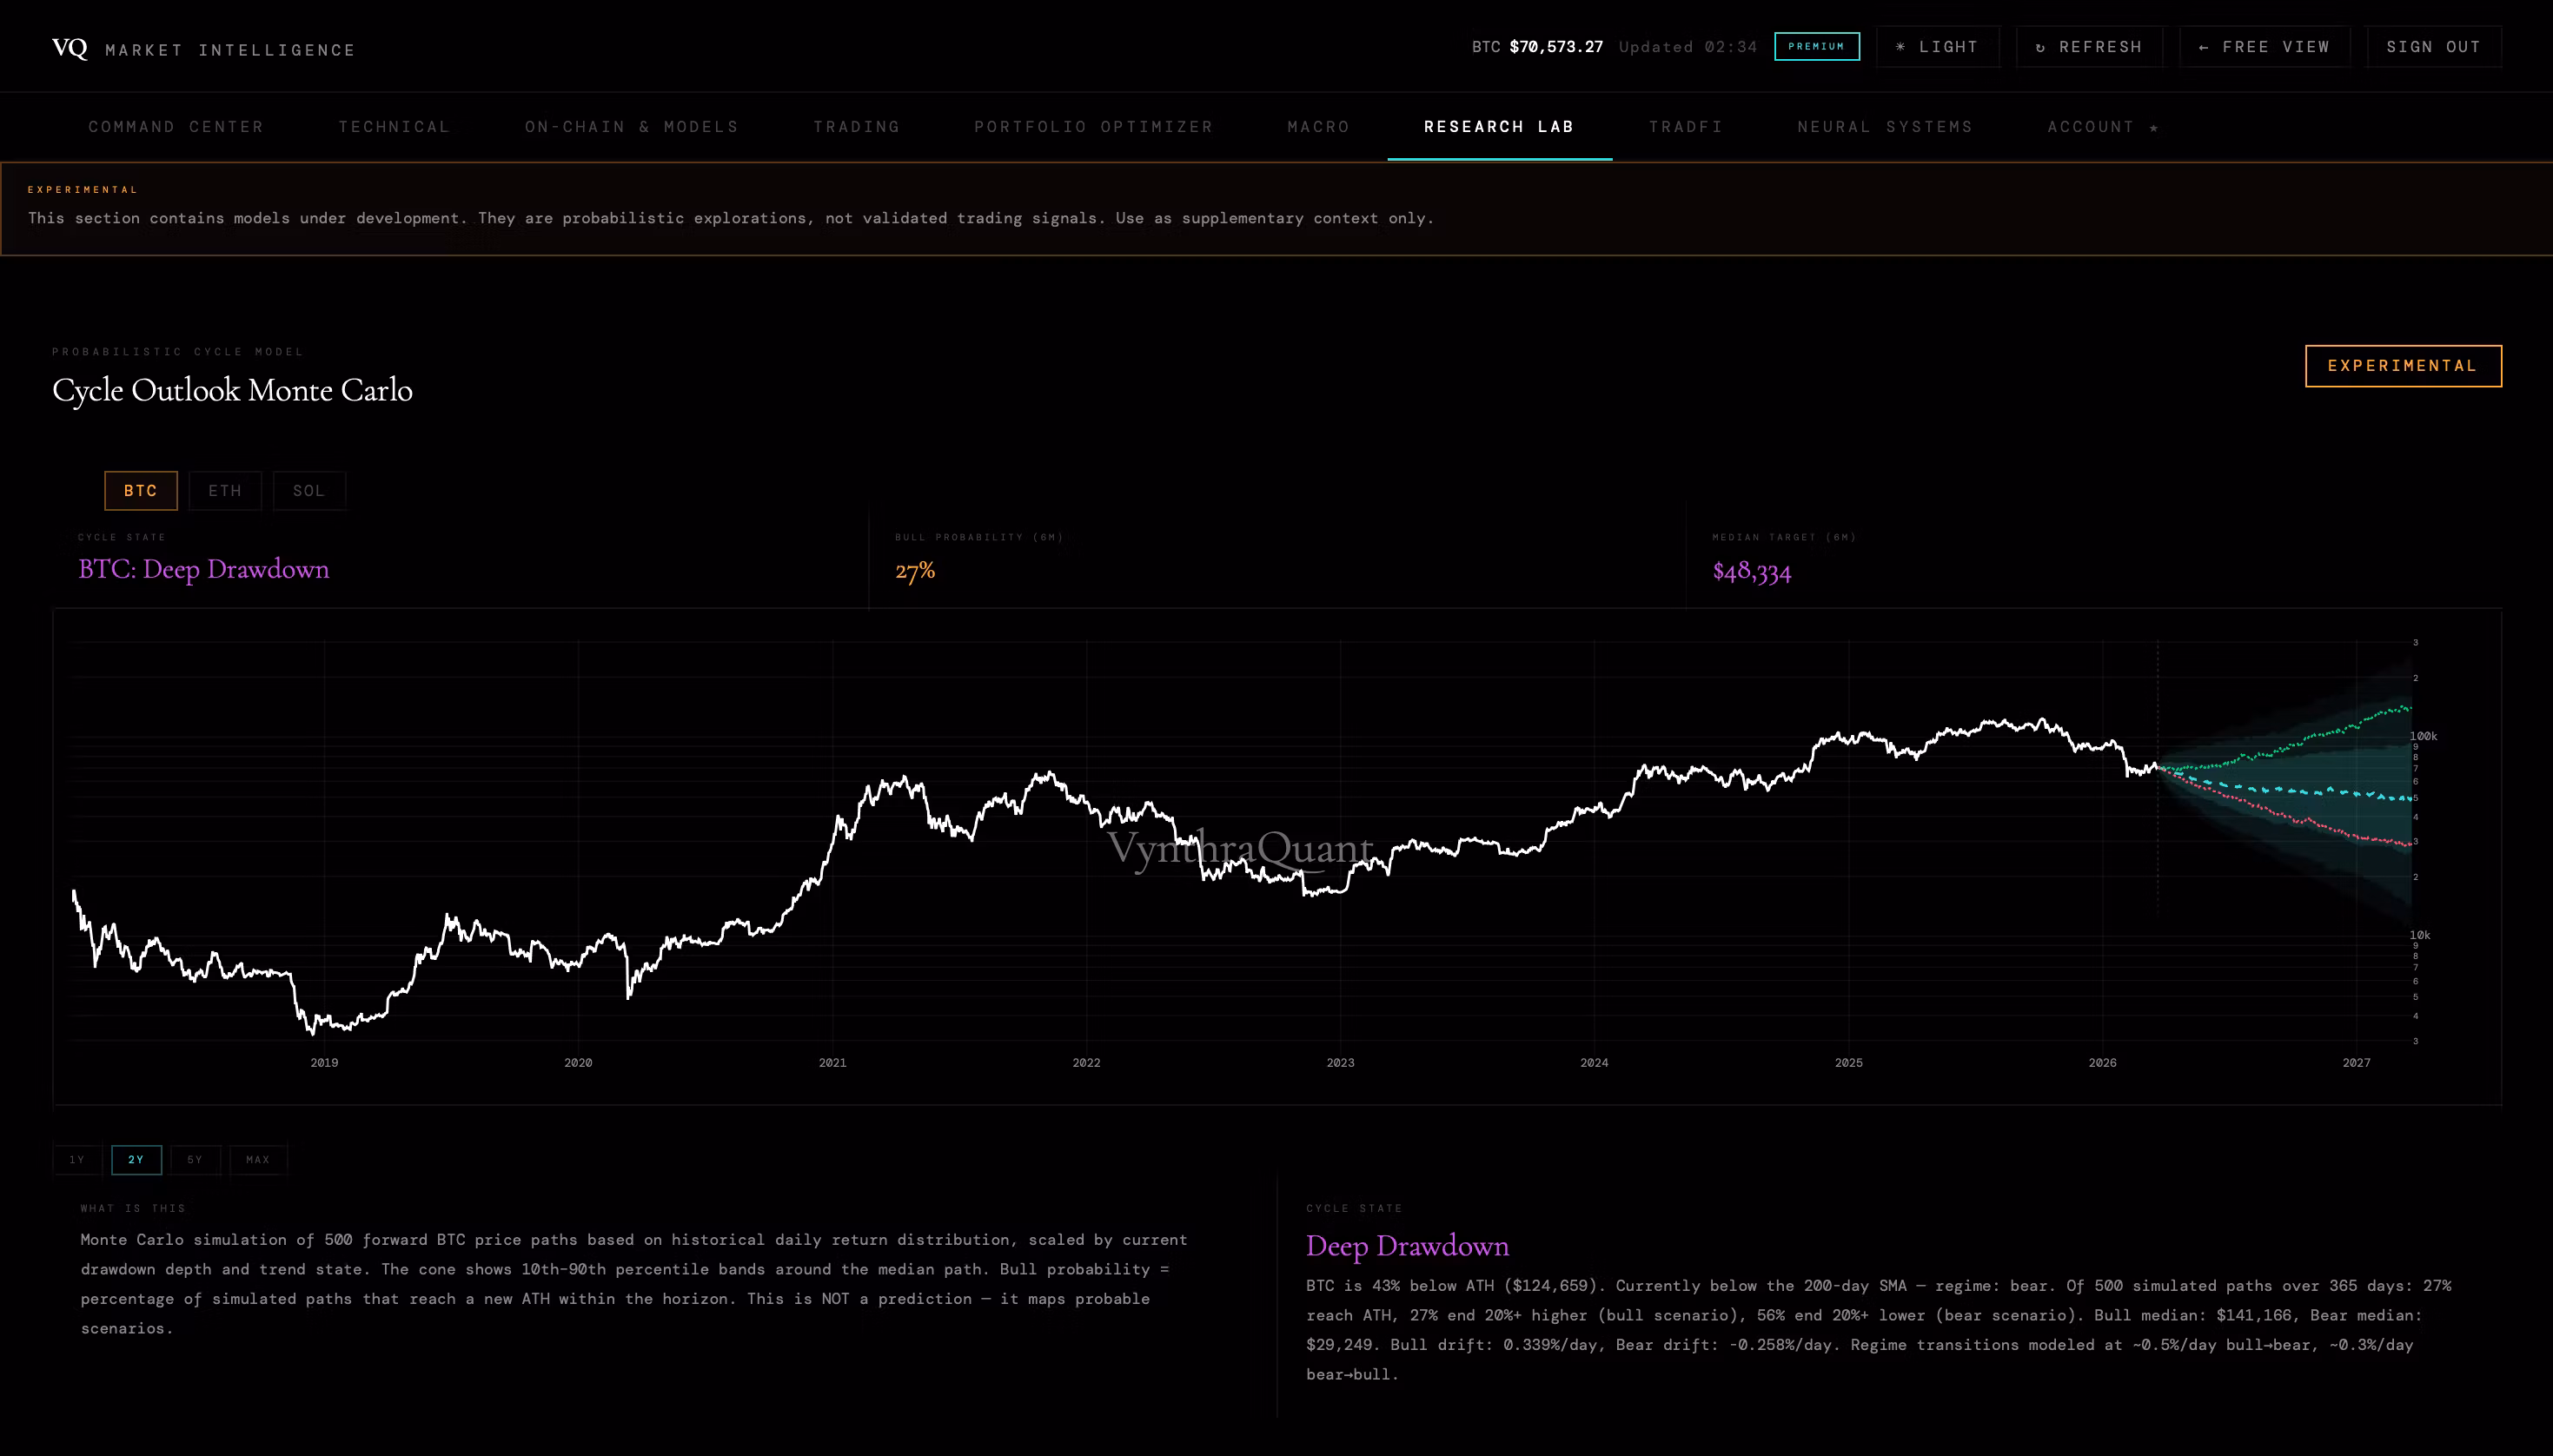
Task: Open the Account tab with star
Action: 2102,127
